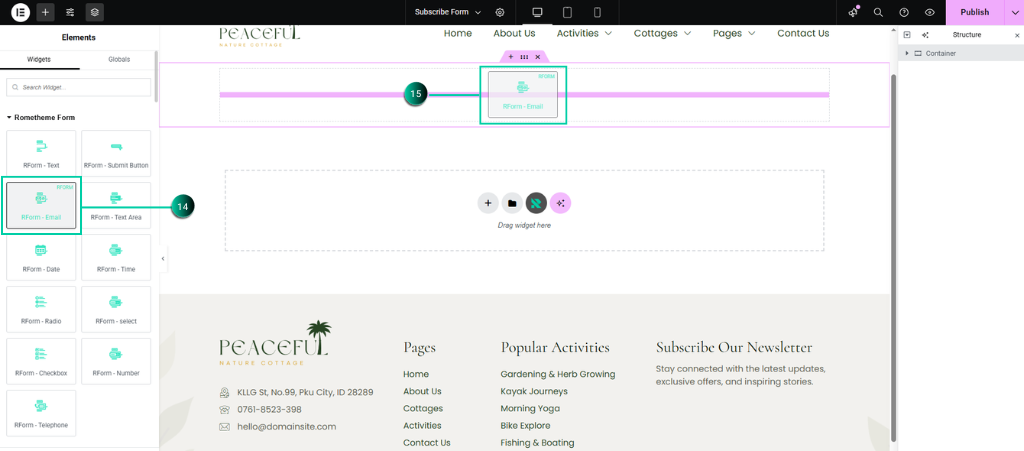Collapse the Elements panel handle

click(x=163, y=258)
